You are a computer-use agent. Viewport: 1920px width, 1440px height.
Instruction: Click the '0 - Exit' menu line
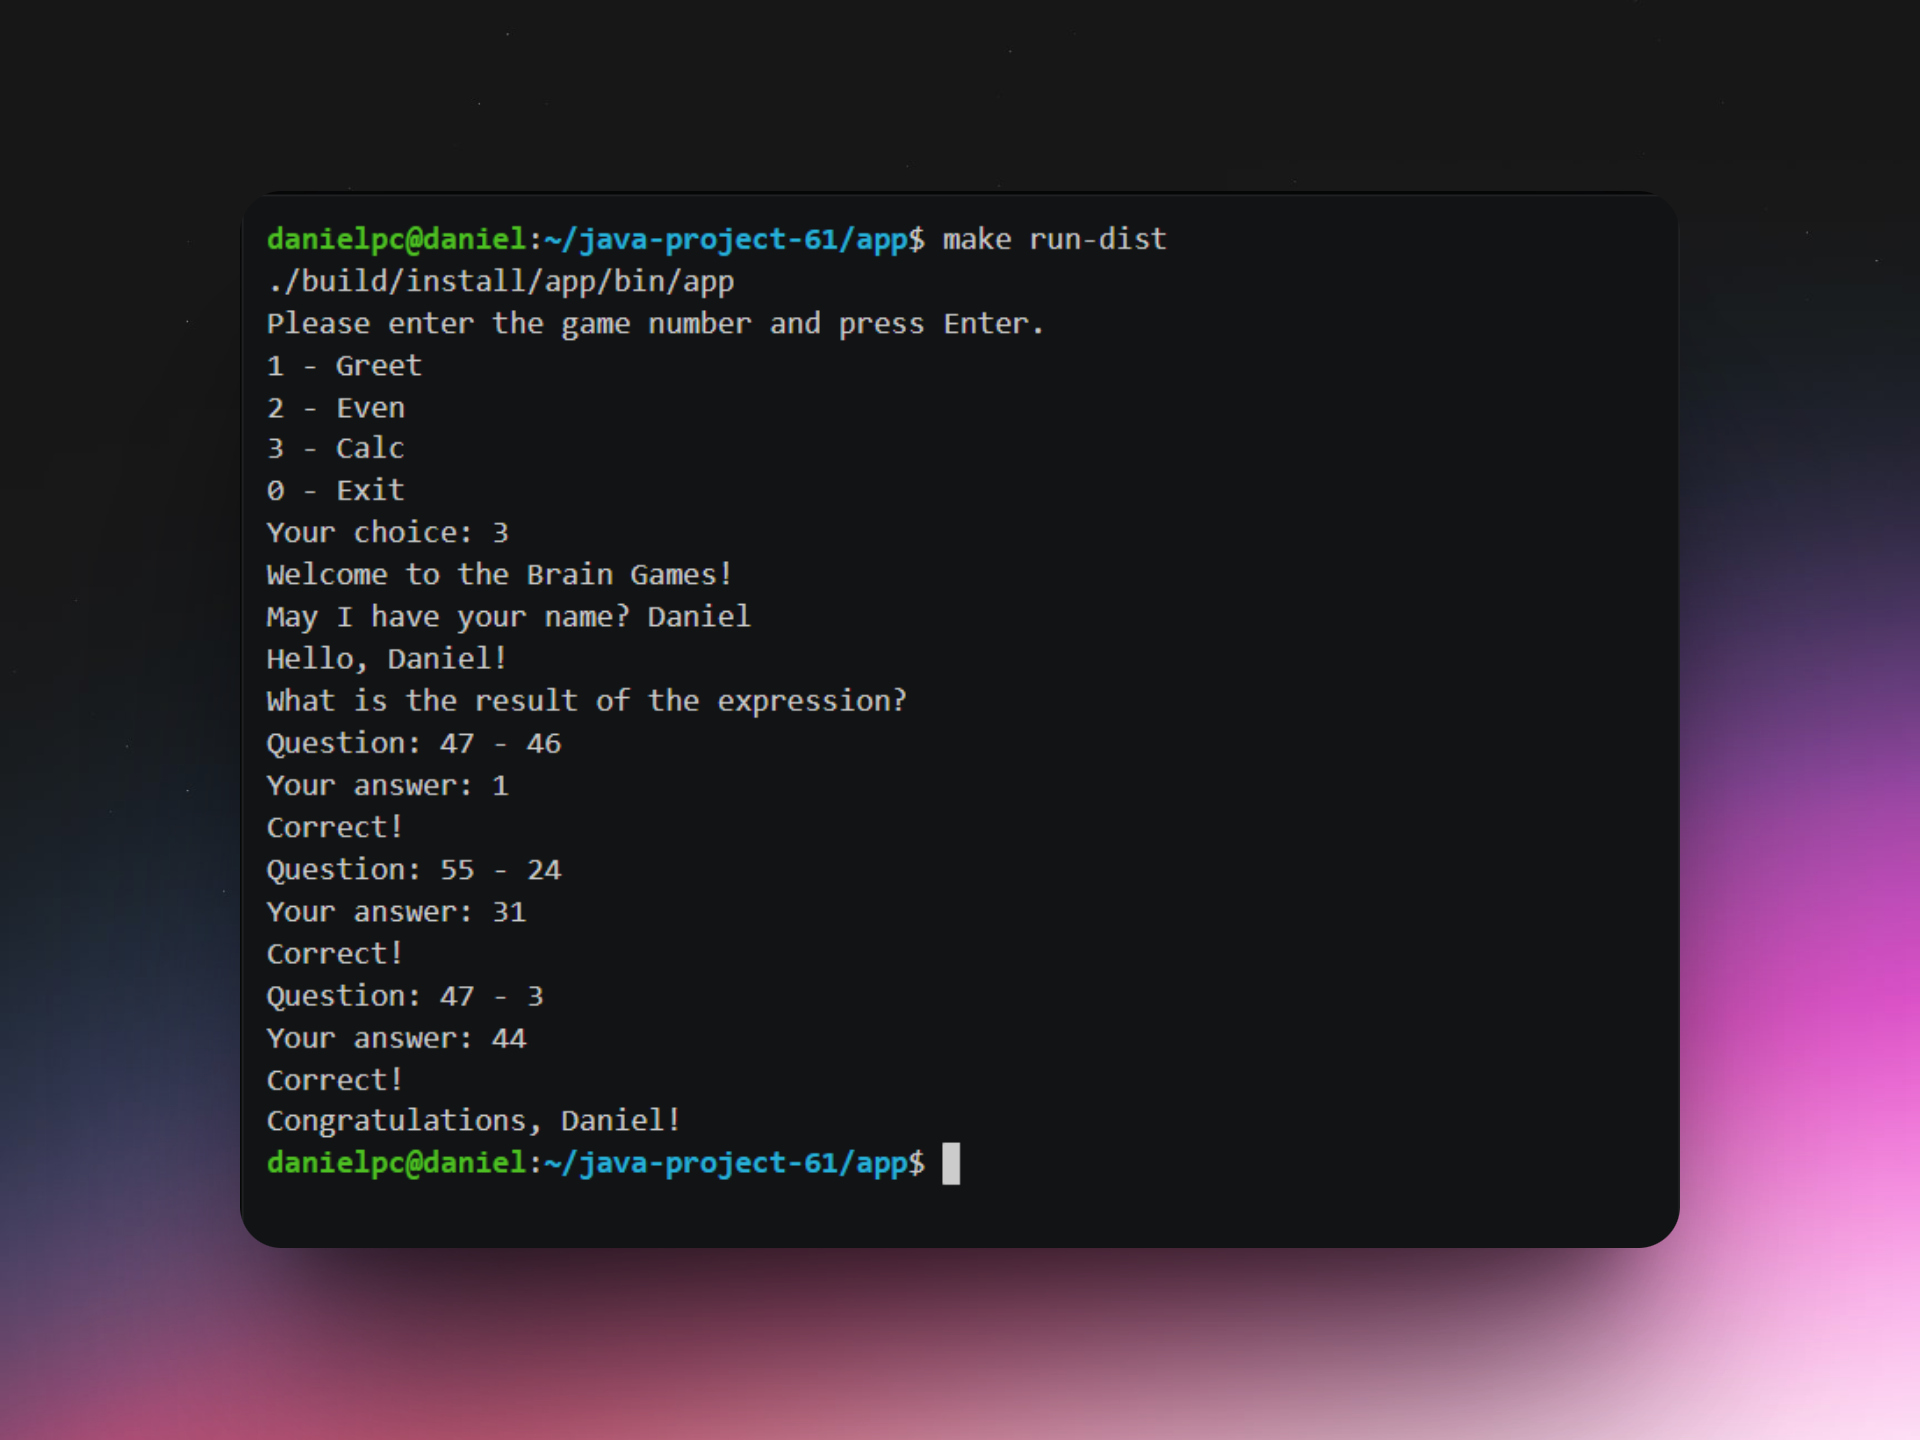click(x=336, y=490)
